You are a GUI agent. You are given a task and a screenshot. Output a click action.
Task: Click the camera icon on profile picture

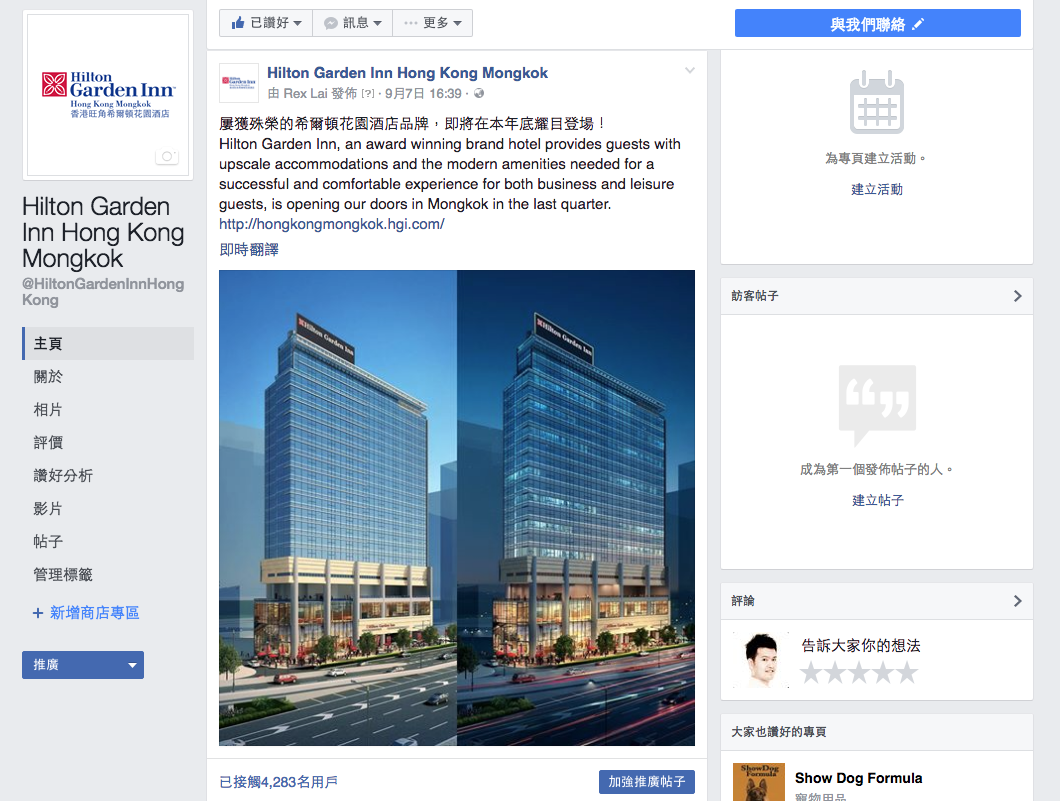(166, 156)
